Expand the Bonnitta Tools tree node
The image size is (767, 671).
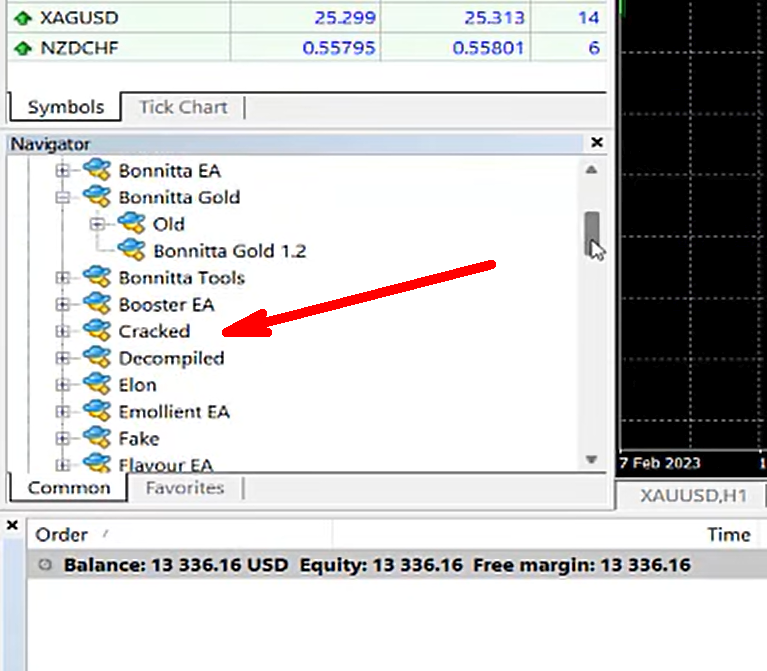63,278
